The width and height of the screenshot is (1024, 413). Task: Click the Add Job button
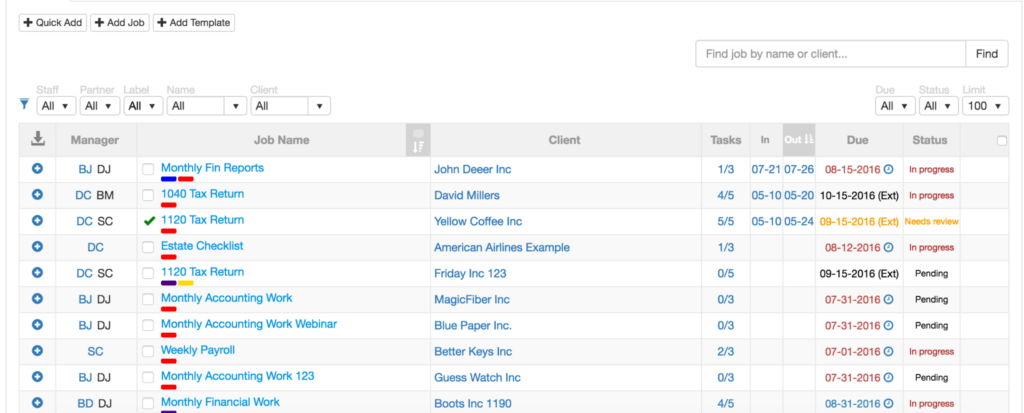click(x=120, y=23)
